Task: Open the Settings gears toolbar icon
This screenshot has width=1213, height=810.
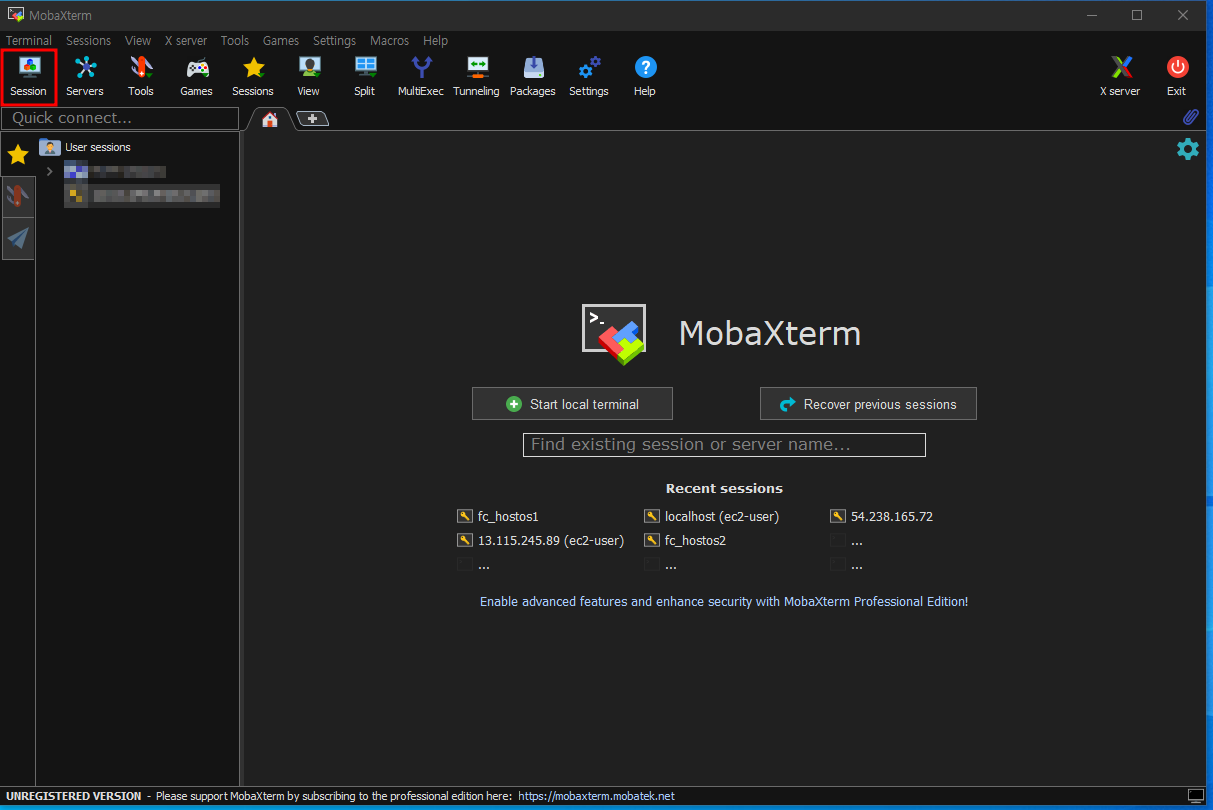Action: pyautogui.click(x=589, y=77)
